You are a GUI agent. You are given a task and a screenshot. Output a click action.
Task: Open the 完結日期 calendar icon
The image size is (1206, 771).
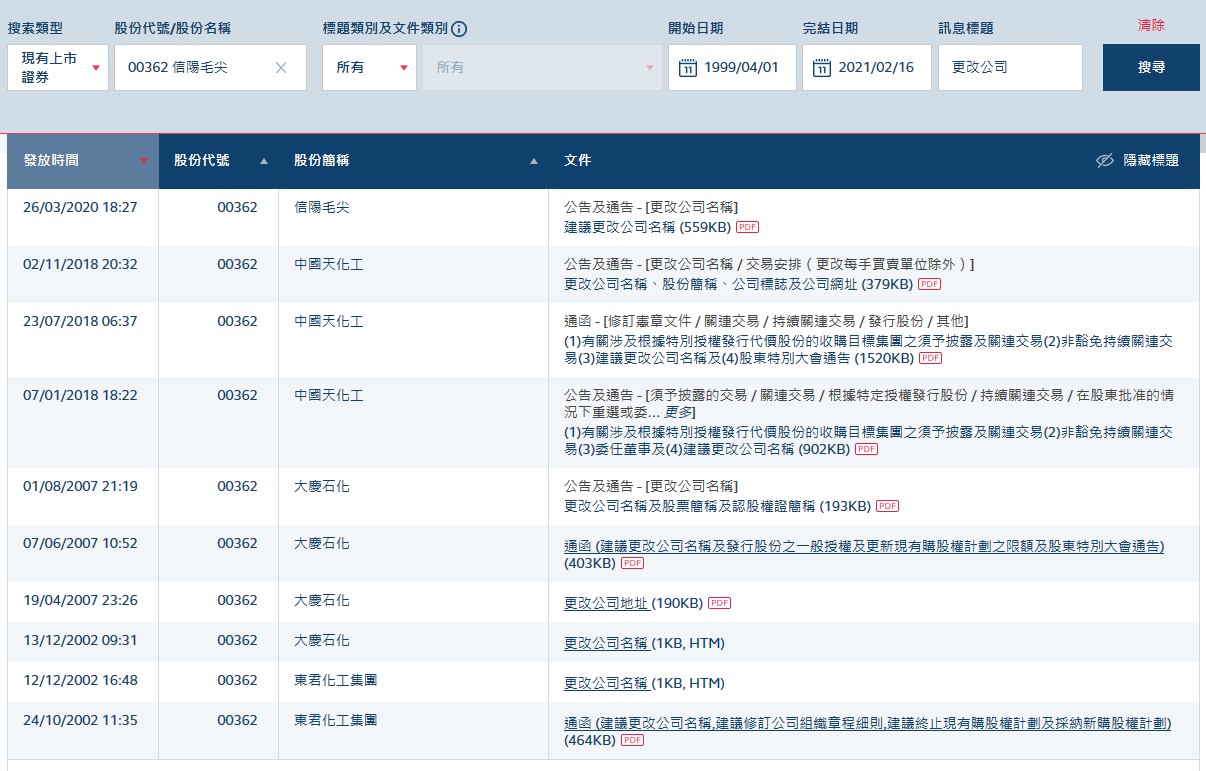(821, 68)
